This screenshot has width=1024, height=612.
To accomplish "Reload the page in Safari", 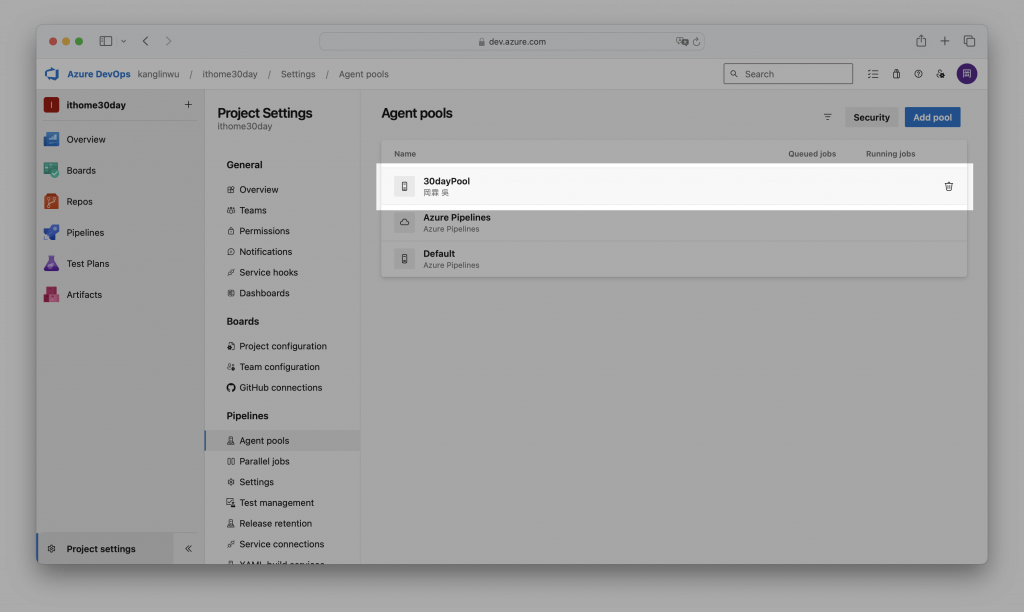I will tap(696, 41).
